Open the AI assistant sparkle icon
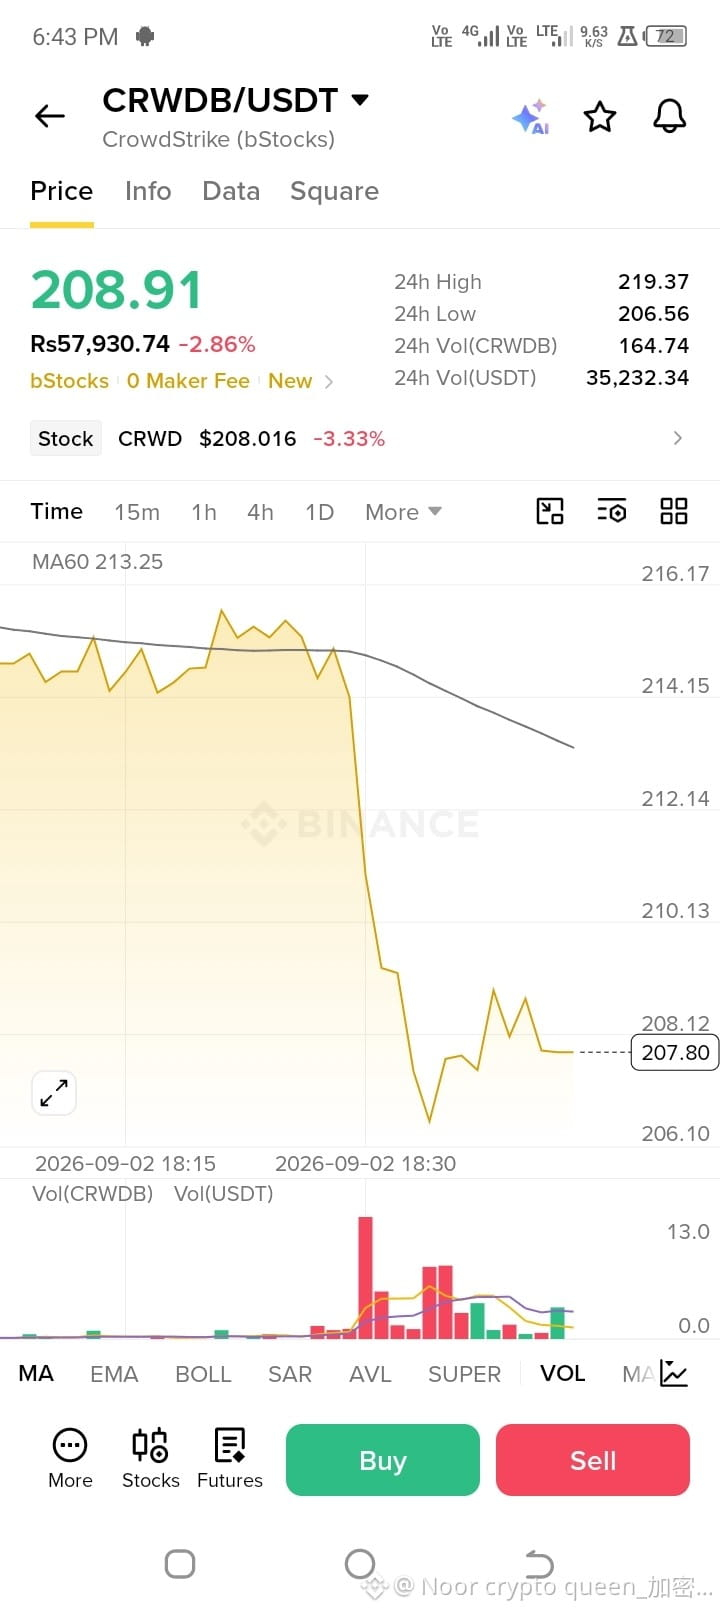 [531, 117]
